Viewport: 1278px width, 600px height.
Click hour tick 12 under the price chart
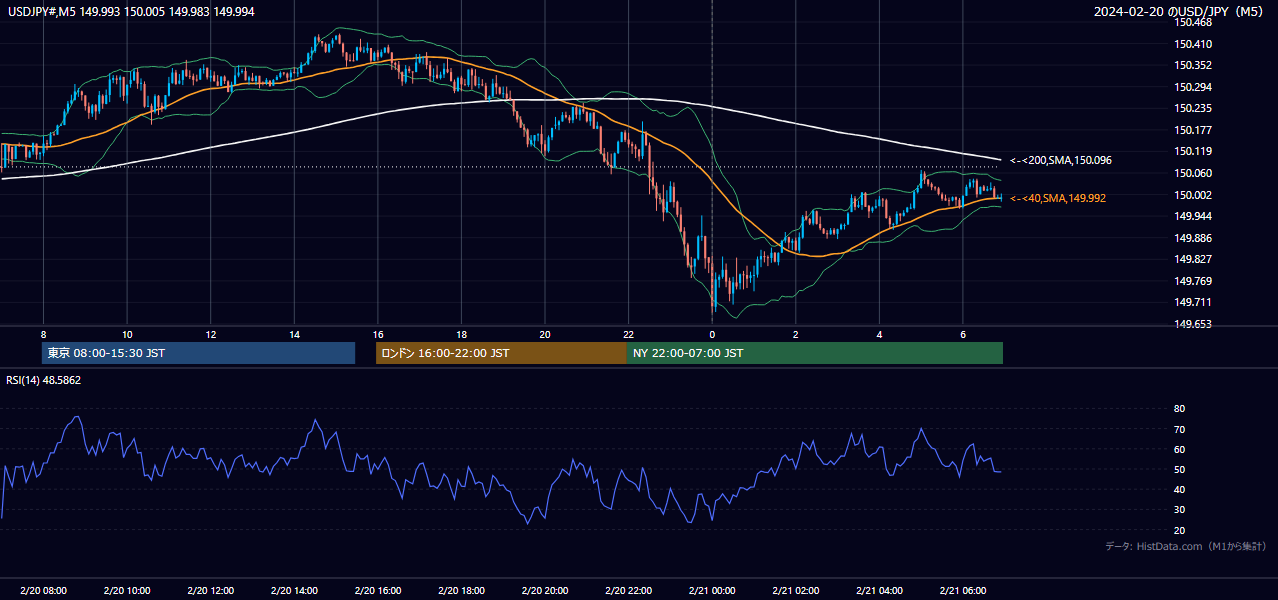pos(211,334)
